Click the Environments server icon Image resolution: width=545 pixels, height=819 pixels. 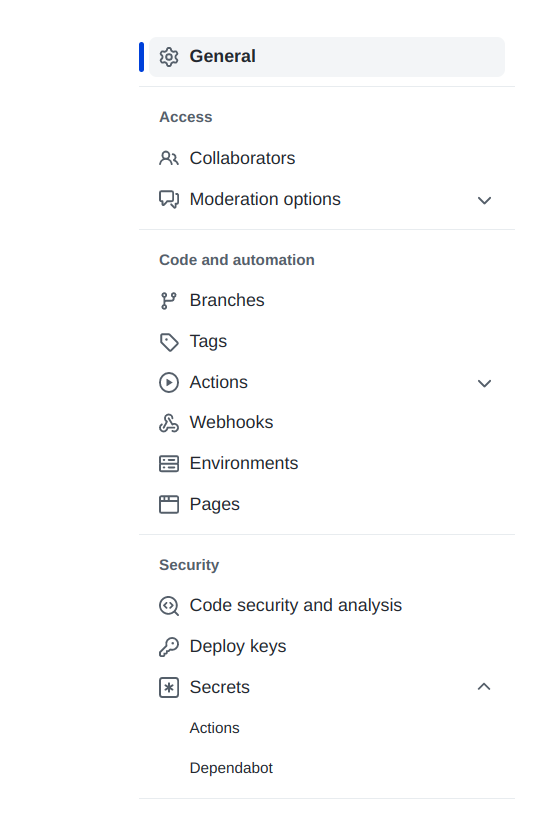(169, 464)
